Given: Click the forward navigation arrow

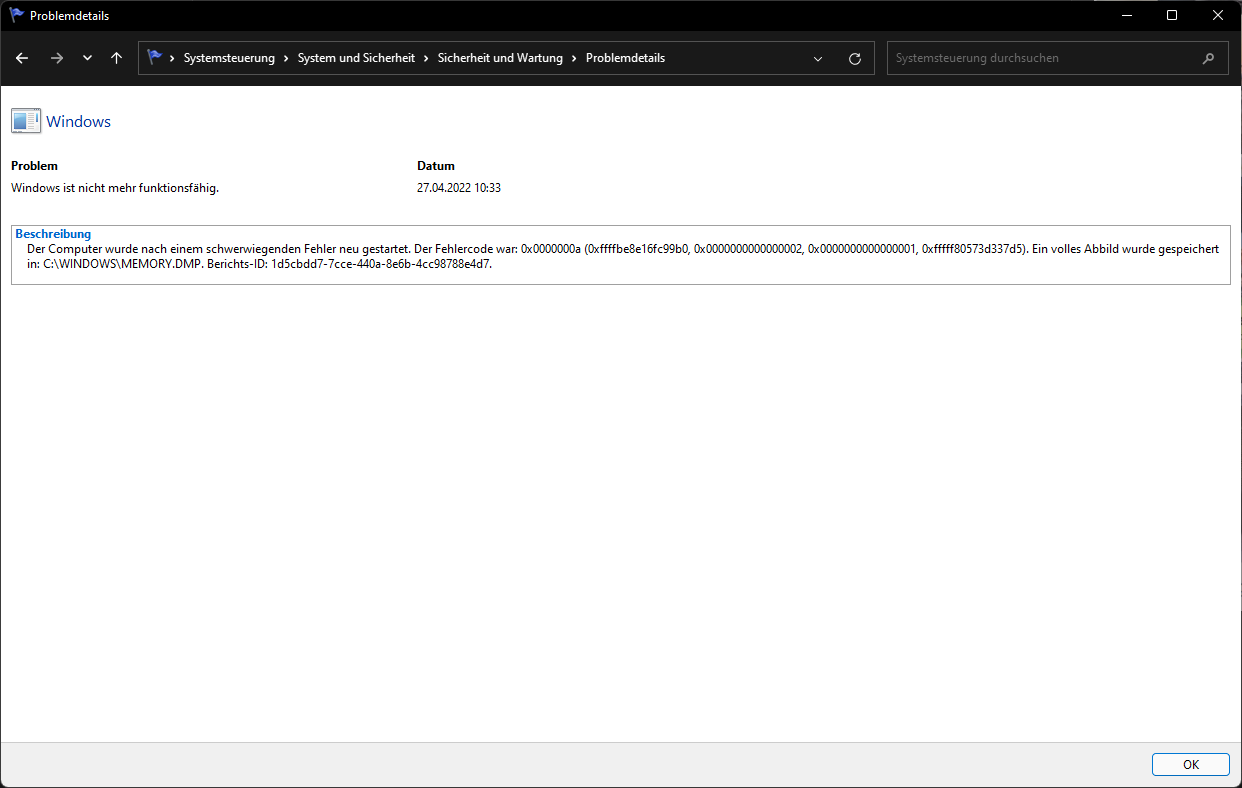Looking at the screenshot, I should click(x=56, y=58).
